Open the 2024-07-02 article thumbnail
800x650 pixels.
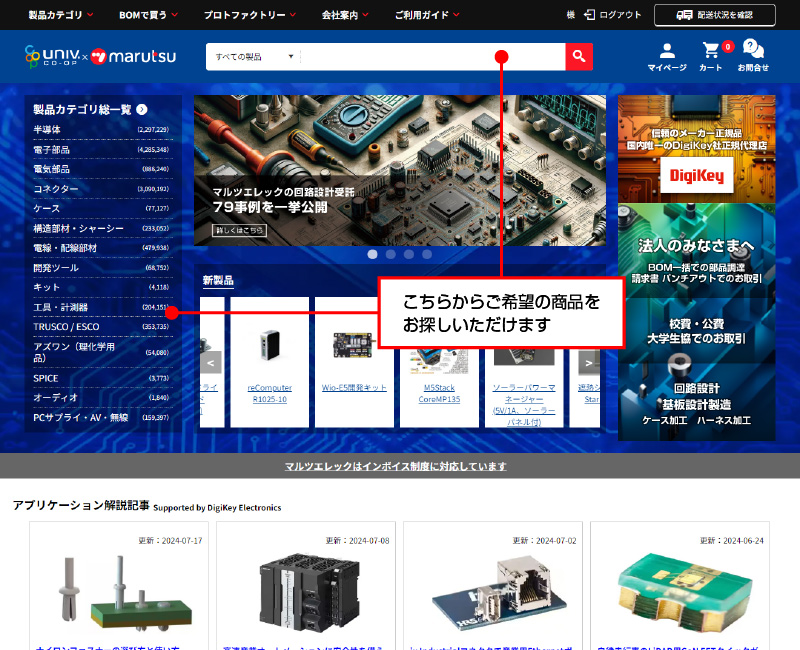(498, 594)
